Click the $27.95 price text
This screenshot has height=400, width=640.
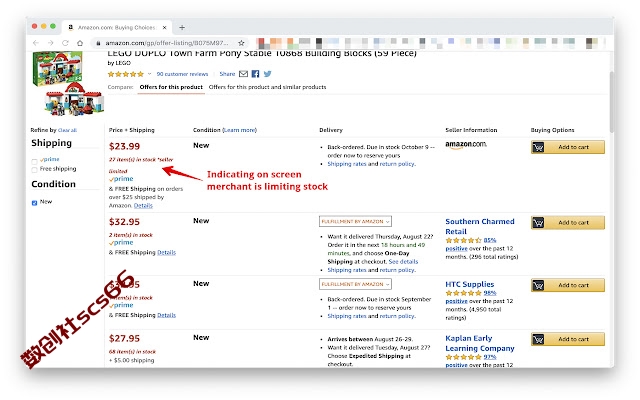(124, 338)
